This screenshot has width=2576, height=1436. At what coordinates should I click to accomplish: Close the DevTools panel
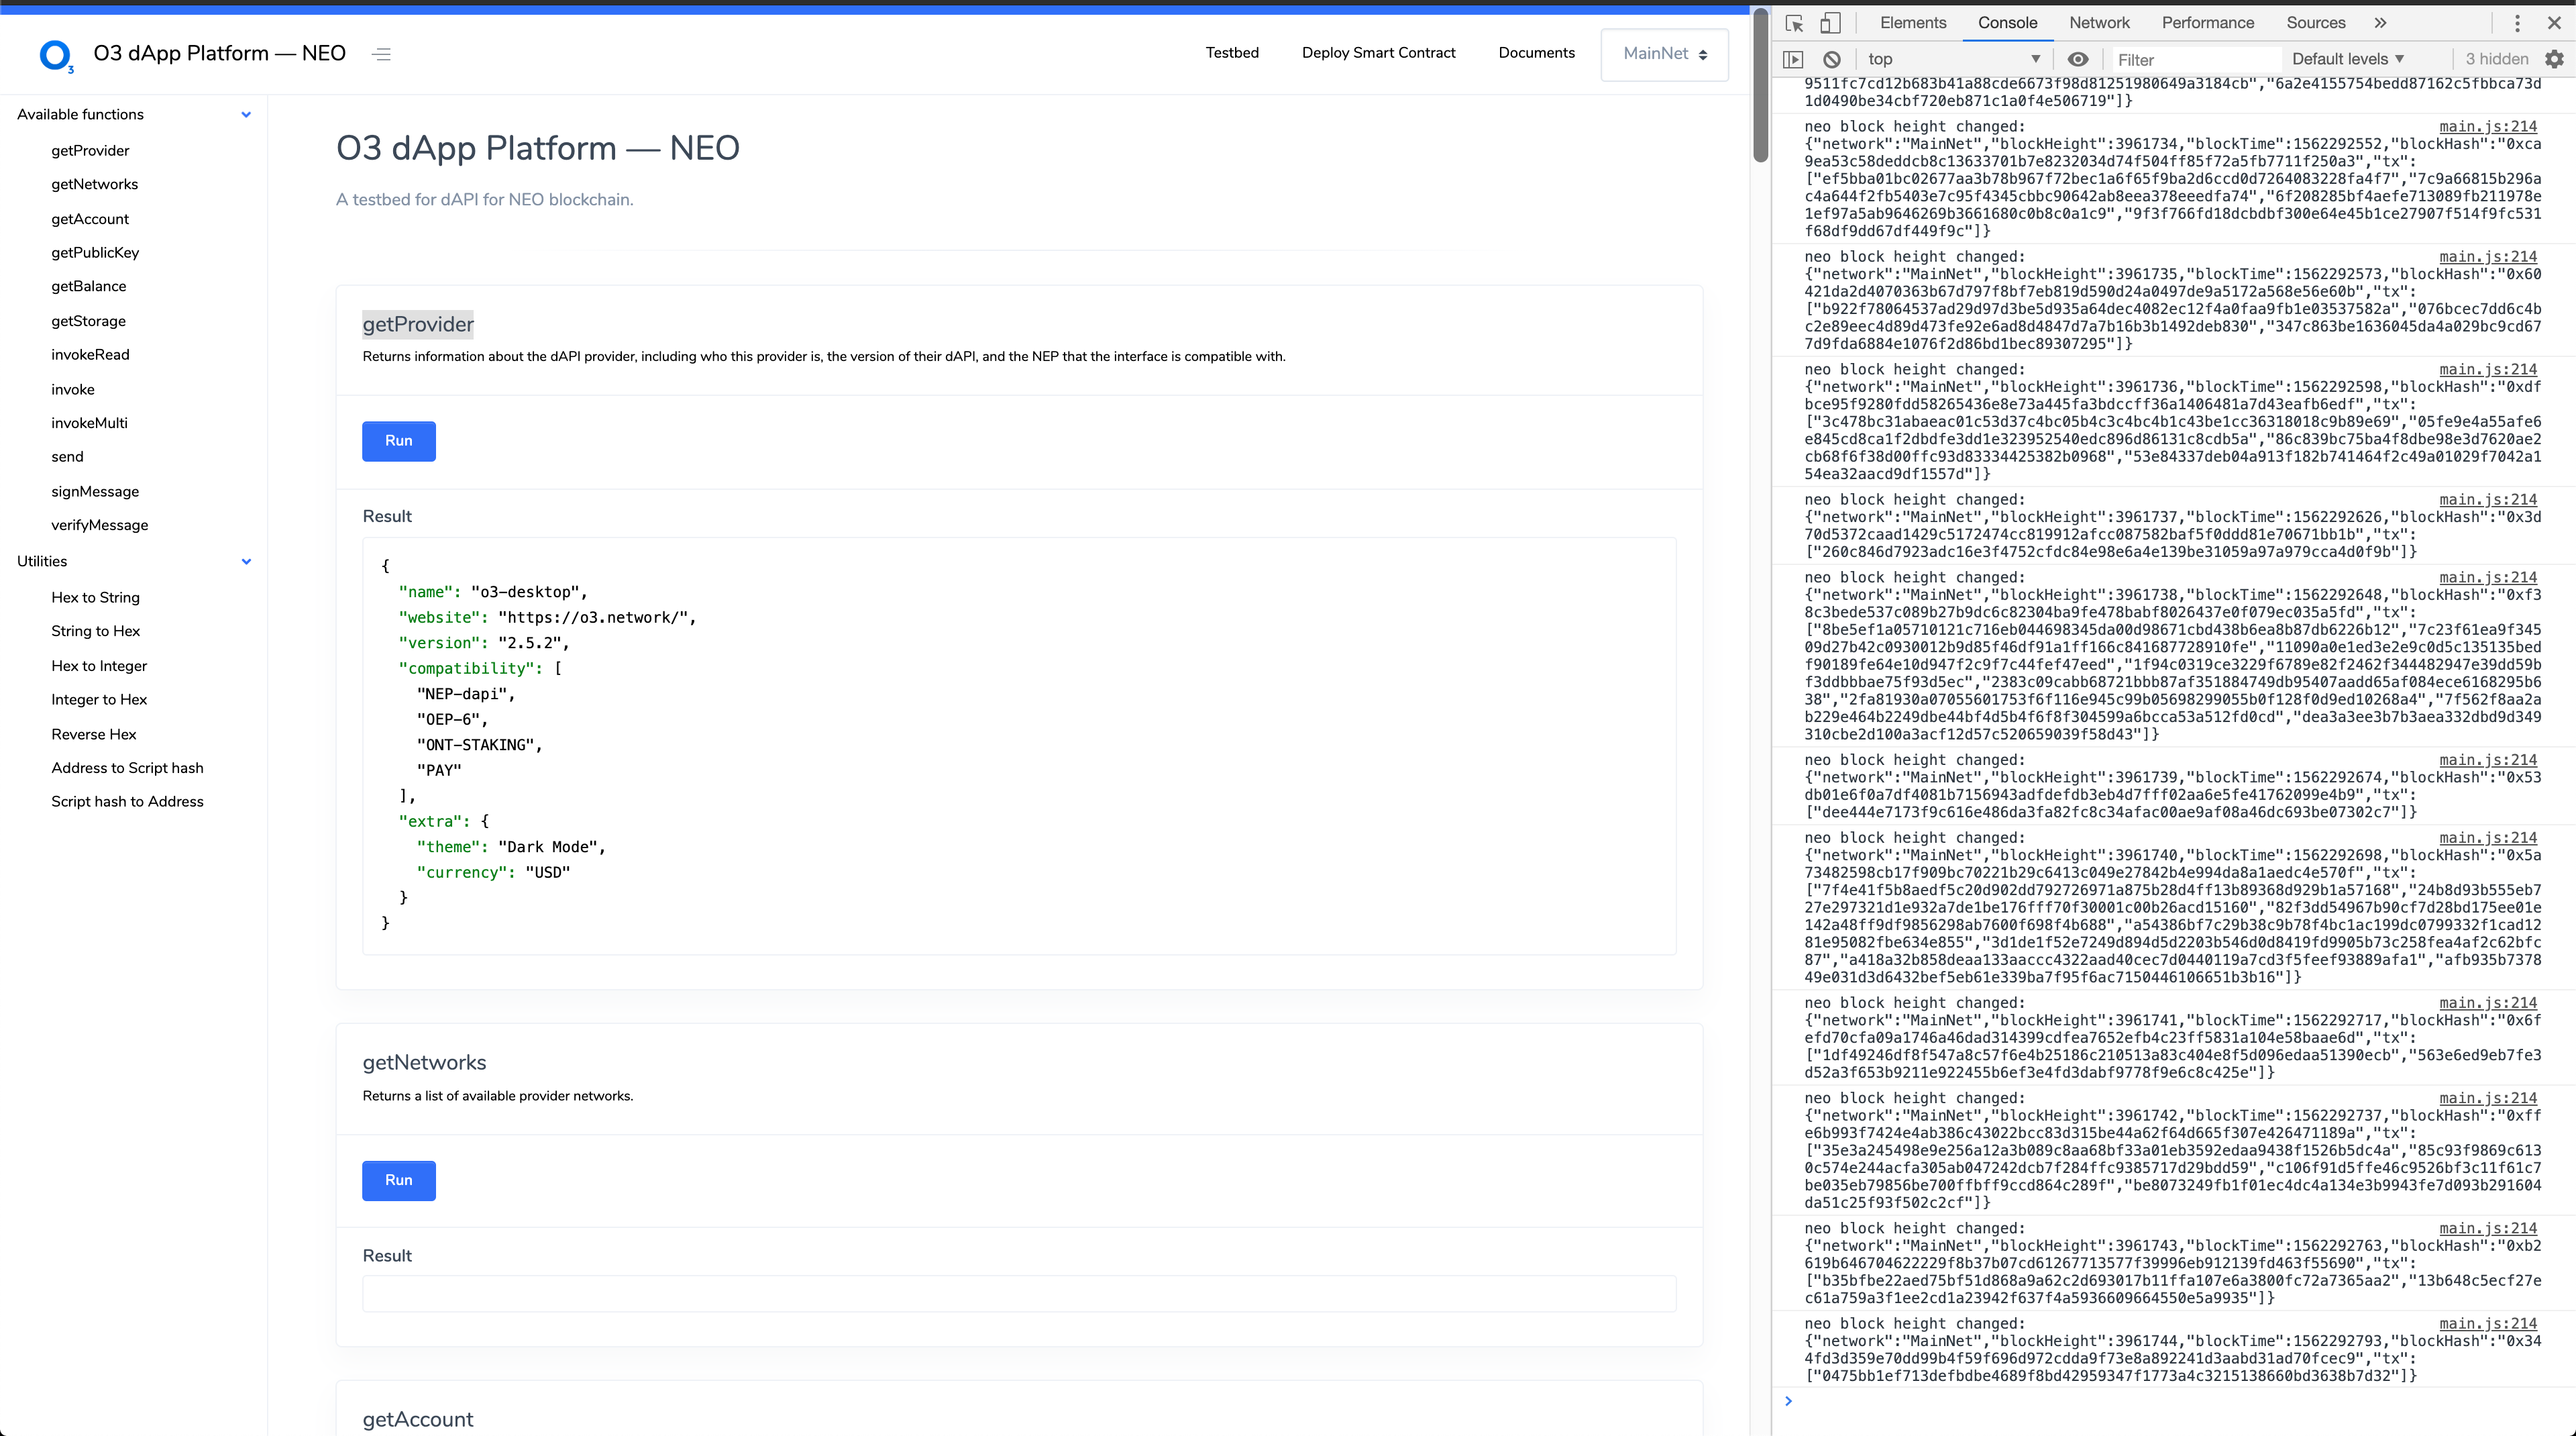(x=2554, y=23)
